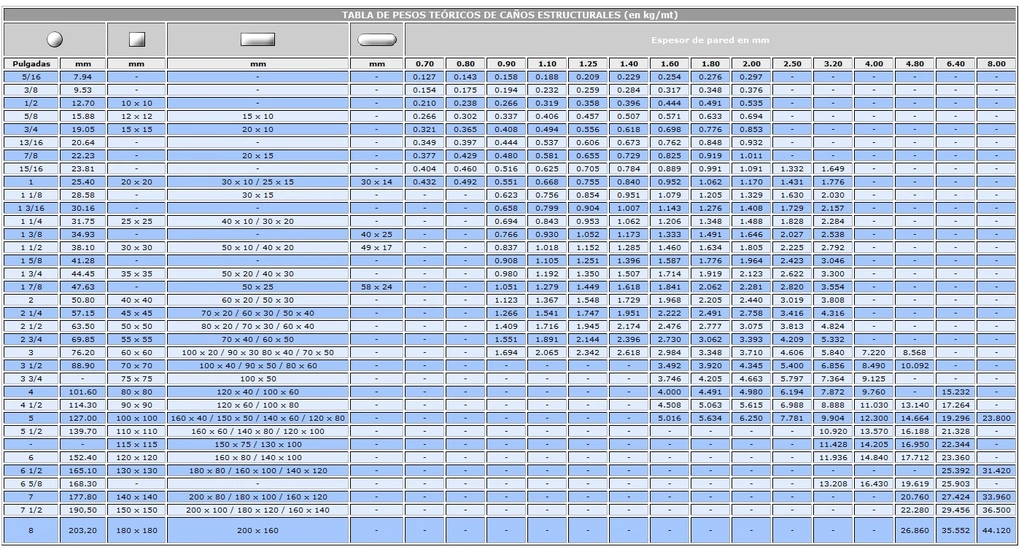
Task: Click the '180 x 180' square size cell
Action: click(138, 530)
